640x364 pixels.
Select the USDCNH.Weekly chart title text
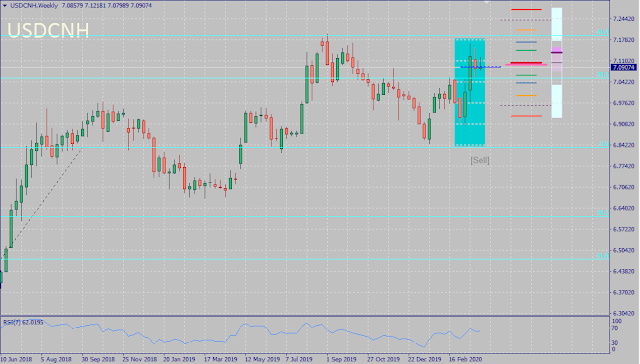[33, 6]
